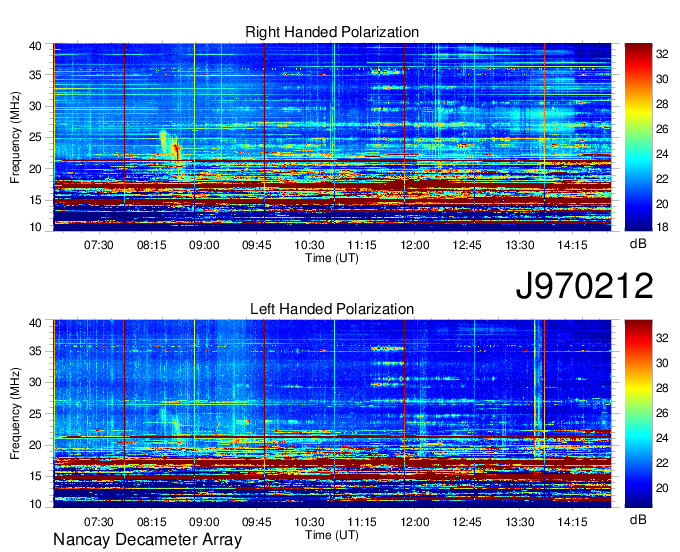Click 30 MHz tick on left-handed plot
The width and height of the screenshot is (680, 552).
pos(35,382)
